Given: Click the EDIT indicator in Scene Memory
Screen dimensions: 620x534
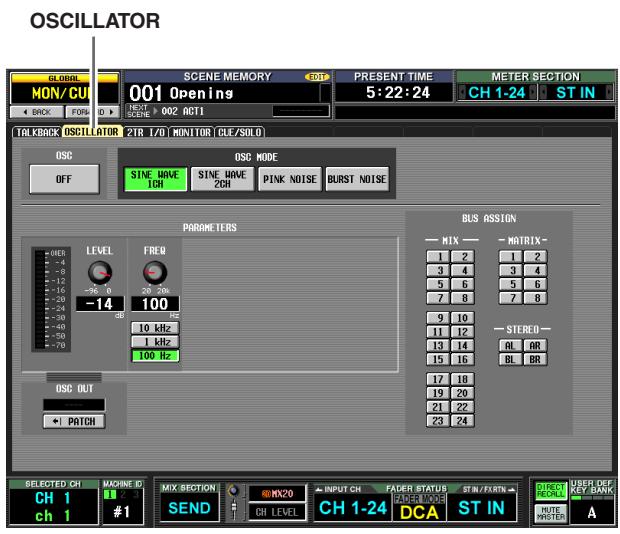Looking at the screenshot, I should click(317, 77).
